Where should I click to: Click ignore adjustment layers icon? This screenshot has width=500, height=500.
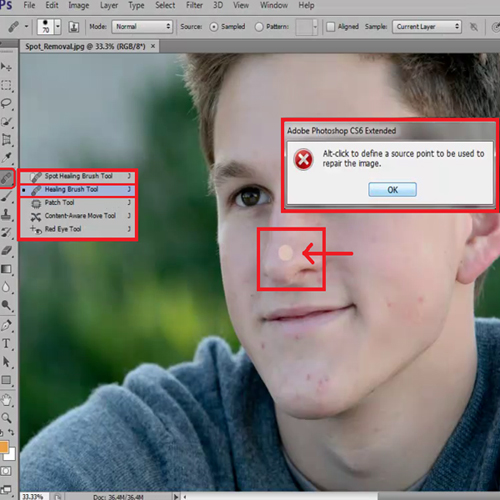473,27
